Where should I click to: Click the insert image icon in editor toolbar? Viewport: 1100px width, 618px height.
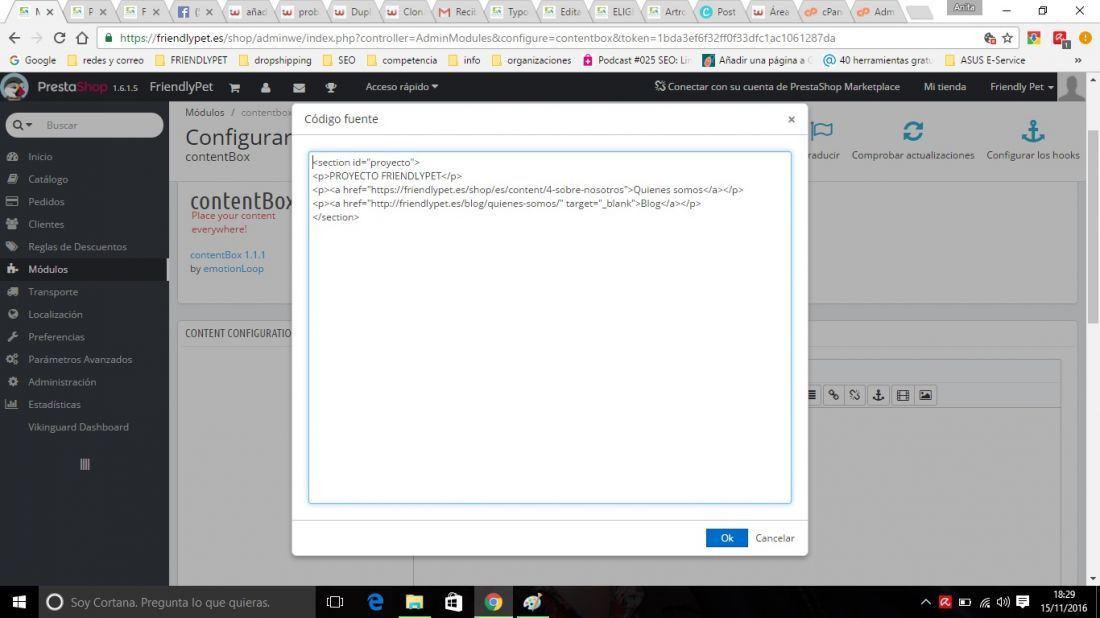[x=925, y=396]
